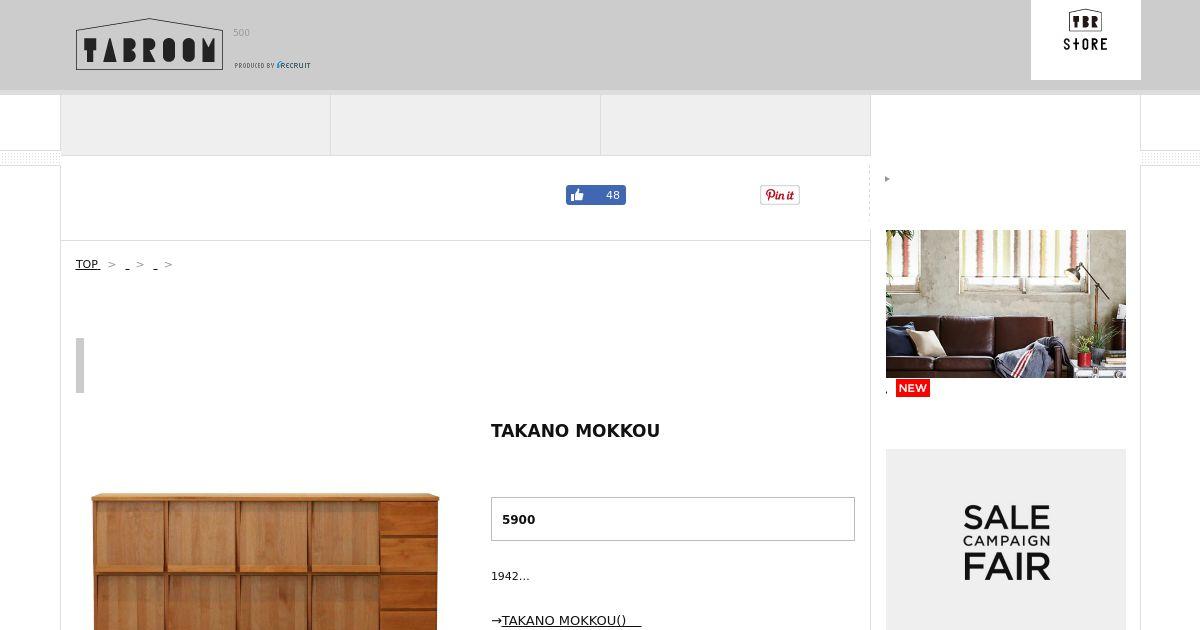Image resolution: width=1200 pixels, height=630 pixels.
Task: Follow the →TAKANO MOKKOU() link
Action: click(566, 620)
